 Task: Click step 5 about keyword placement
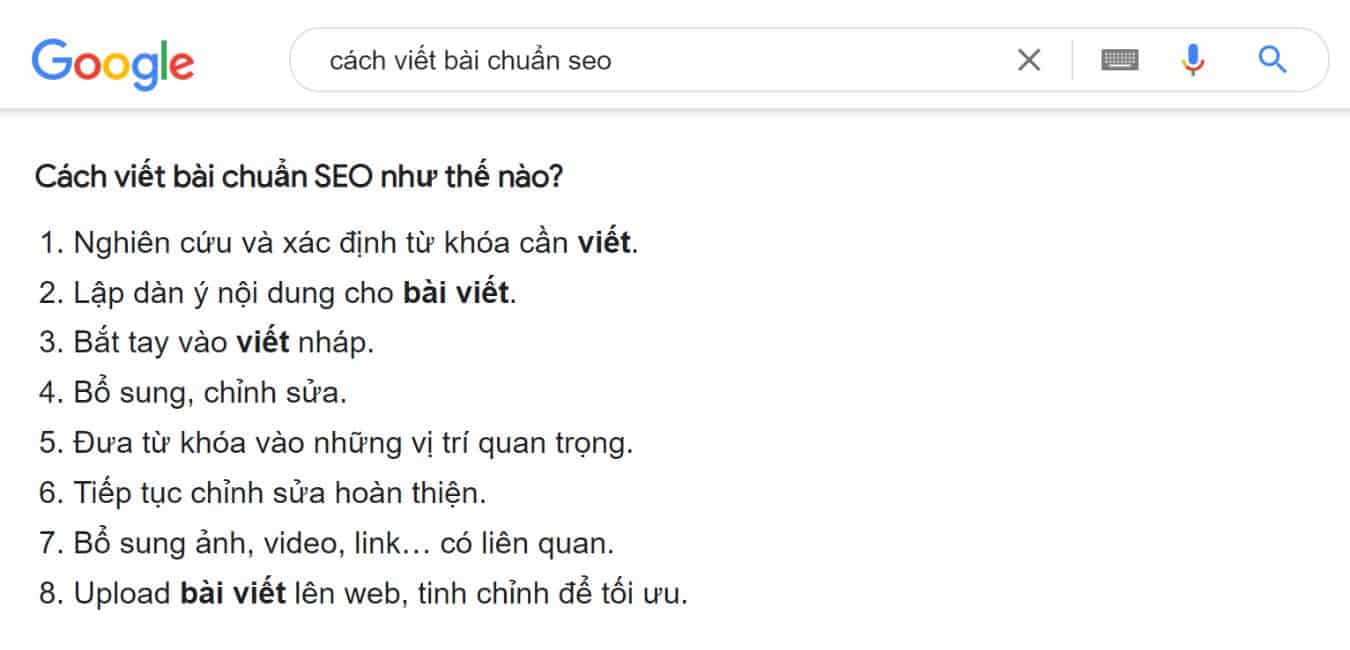[x=337, y=442]
